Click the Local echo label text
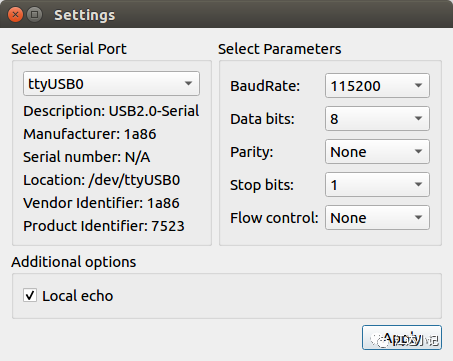Viewport: 453px width, 361px height. pos(78,296)
